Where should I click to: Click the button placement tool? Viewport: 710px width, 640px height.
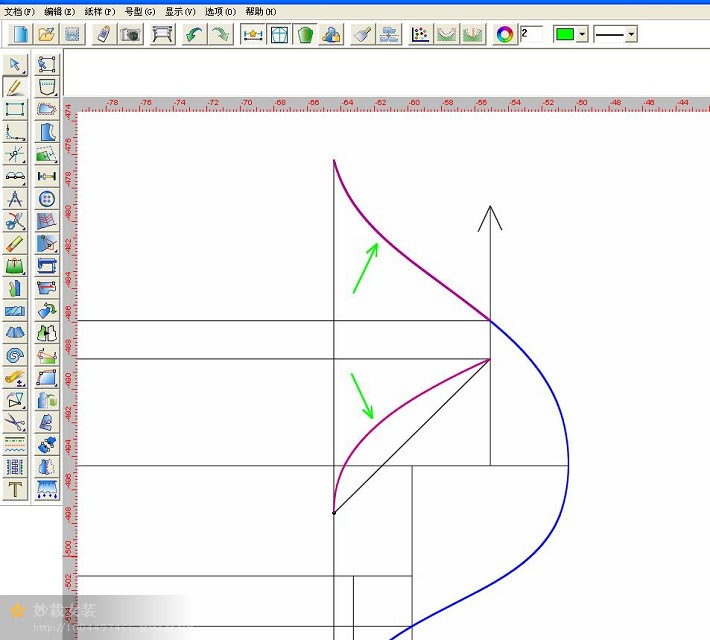click(46, 199)
